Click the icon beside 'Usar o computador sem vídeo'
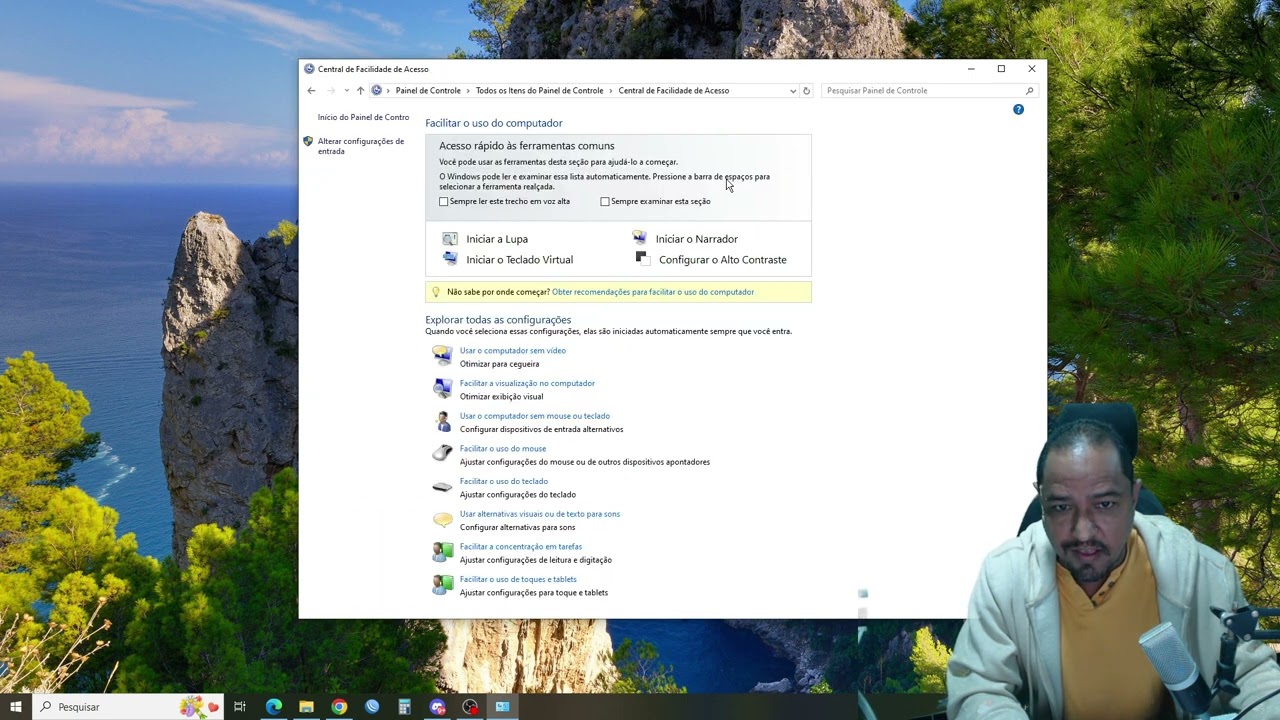 442,356
